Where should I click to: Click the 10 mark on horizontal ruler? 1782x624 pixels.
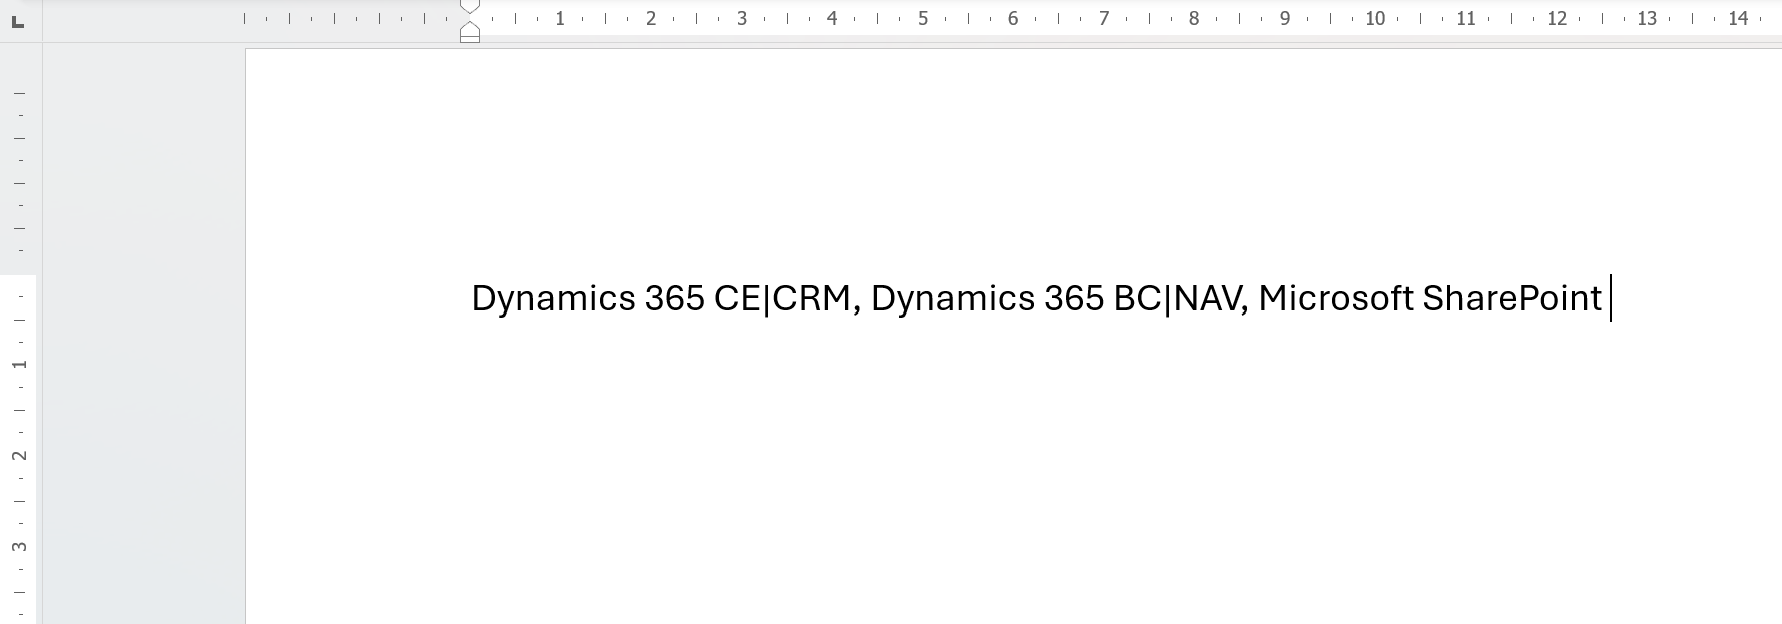1375,18
